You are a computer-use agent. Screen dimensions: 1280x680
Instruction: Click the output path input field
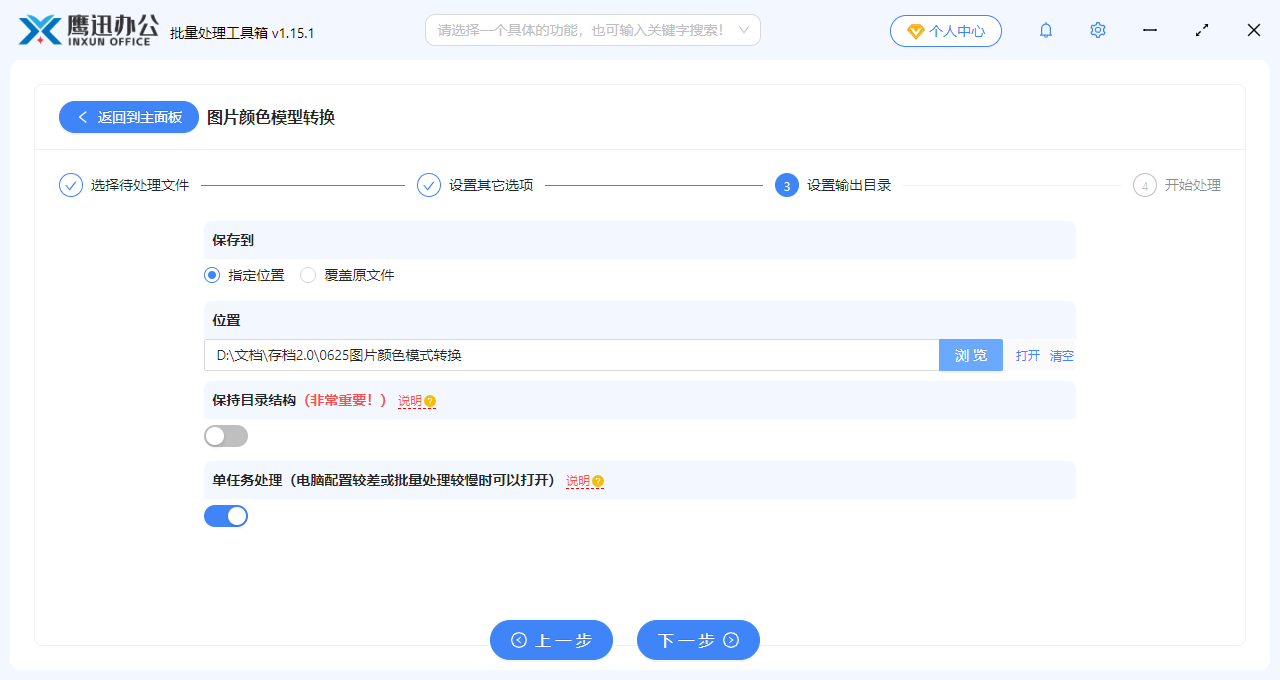coord(571,355)
